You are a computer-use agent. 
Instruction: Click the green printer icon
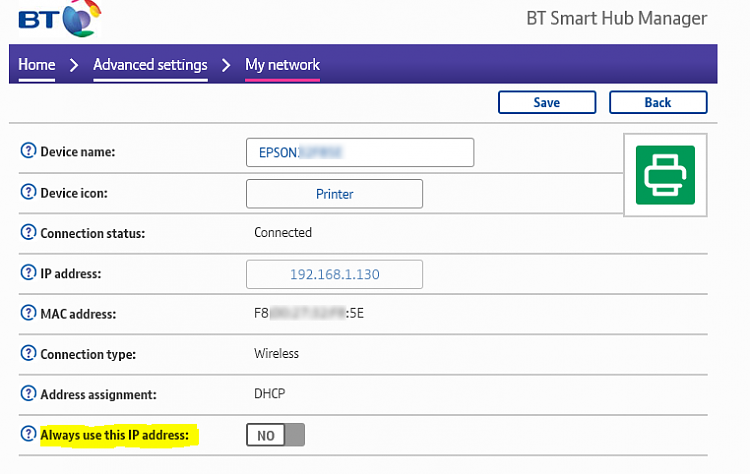(665, 175)
